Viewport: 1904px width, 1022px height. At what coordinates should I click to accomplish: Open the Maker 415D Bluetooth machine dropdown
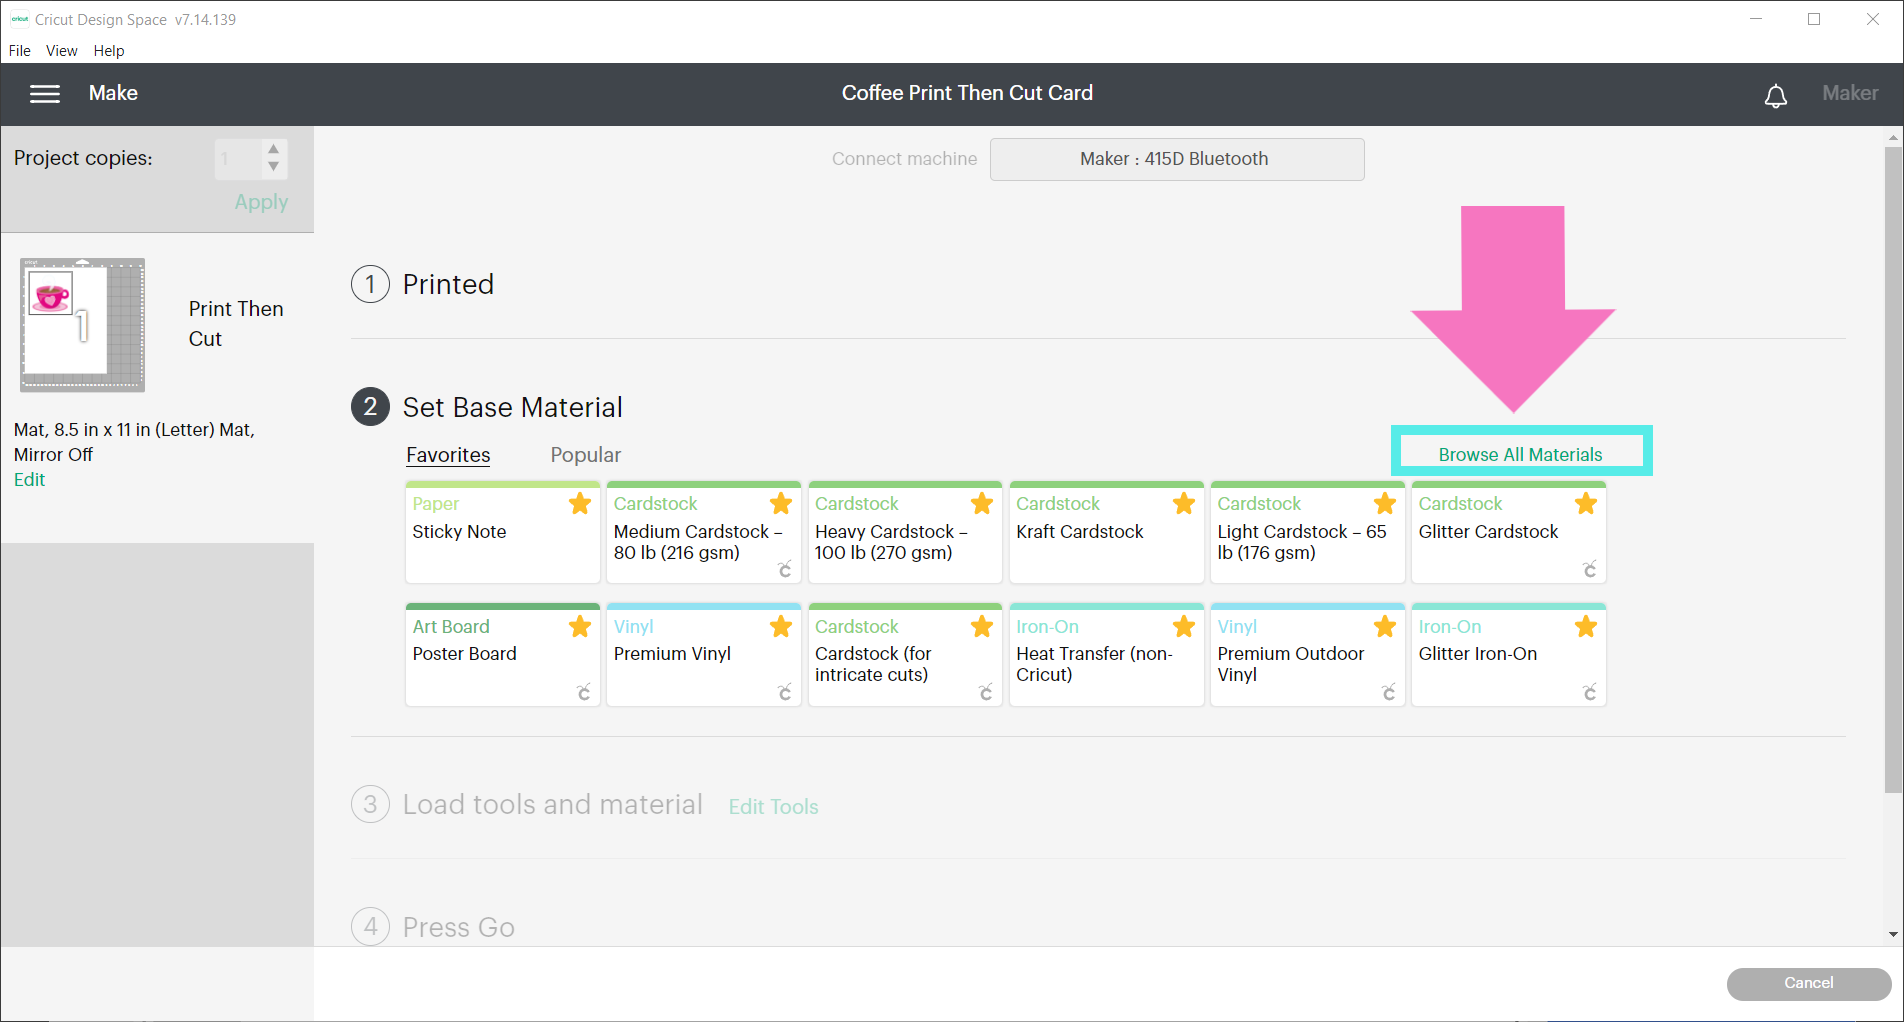tap(1176, 159)
